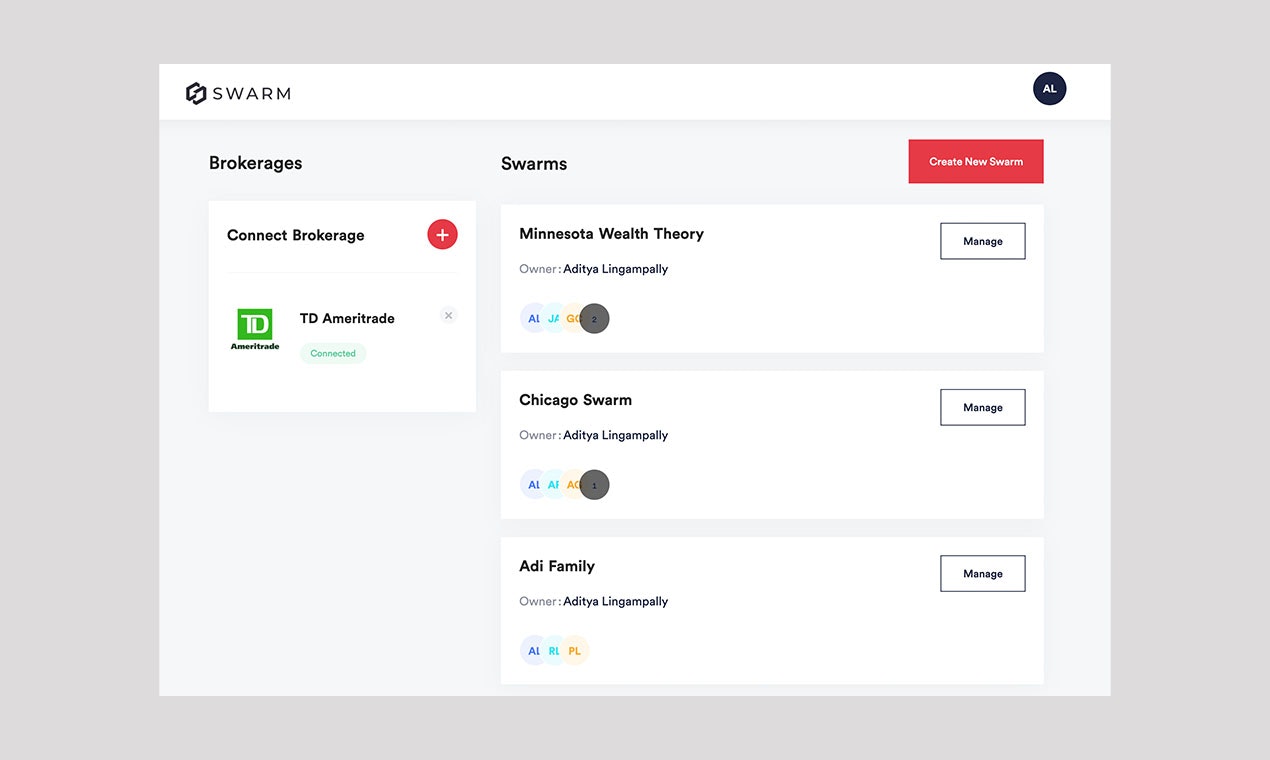Click the Connected status badge
The width and height of the screenshot is (1270, 760).
(332, 353)
